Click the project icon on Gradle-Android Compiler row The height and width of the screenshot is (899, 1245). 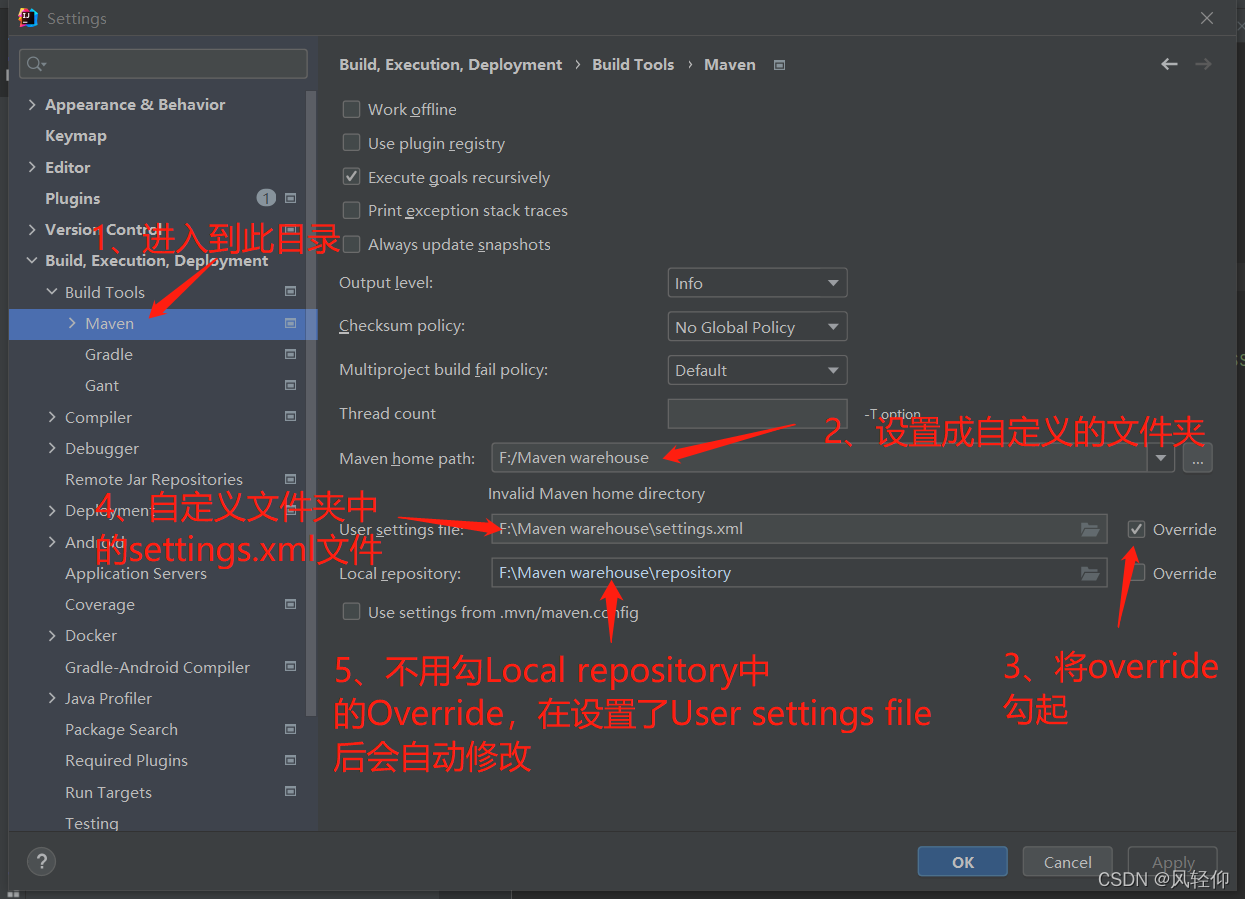tap(291, 667)
